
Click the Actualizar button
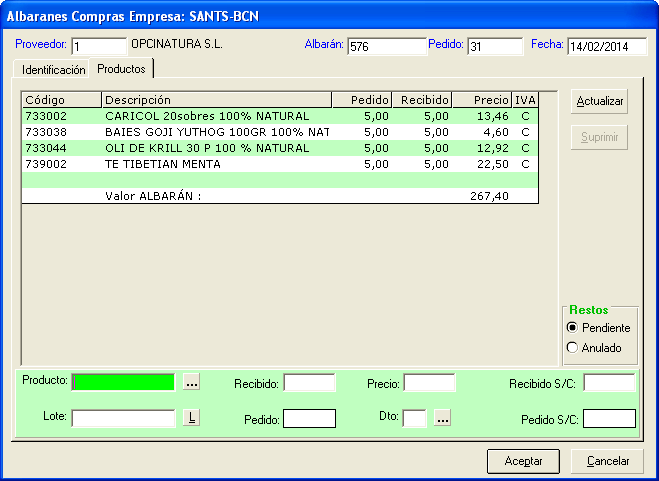pos(599,101)
